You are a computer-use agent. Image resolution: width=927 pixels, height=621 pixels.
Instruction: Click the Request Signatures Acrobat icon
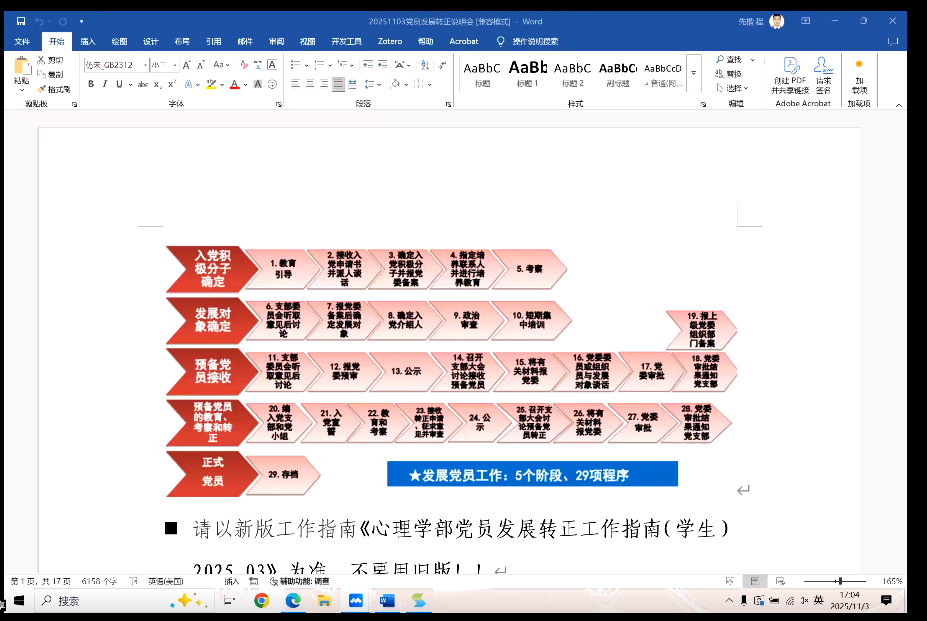(x=823, y=68)
